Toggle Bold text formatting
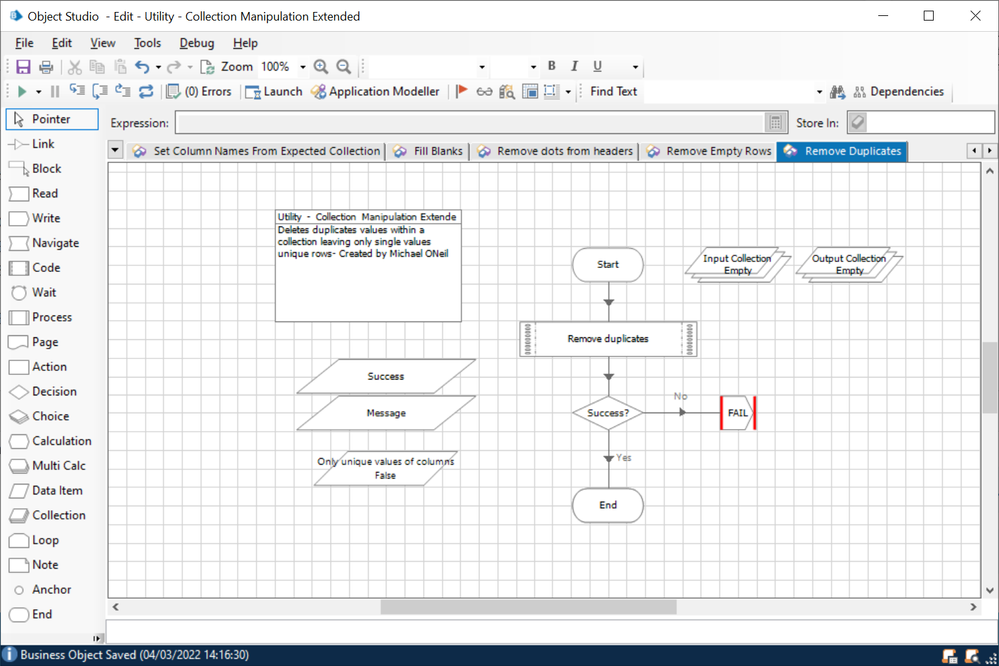This screenshot has width=999, height=666. pos(551,67)
